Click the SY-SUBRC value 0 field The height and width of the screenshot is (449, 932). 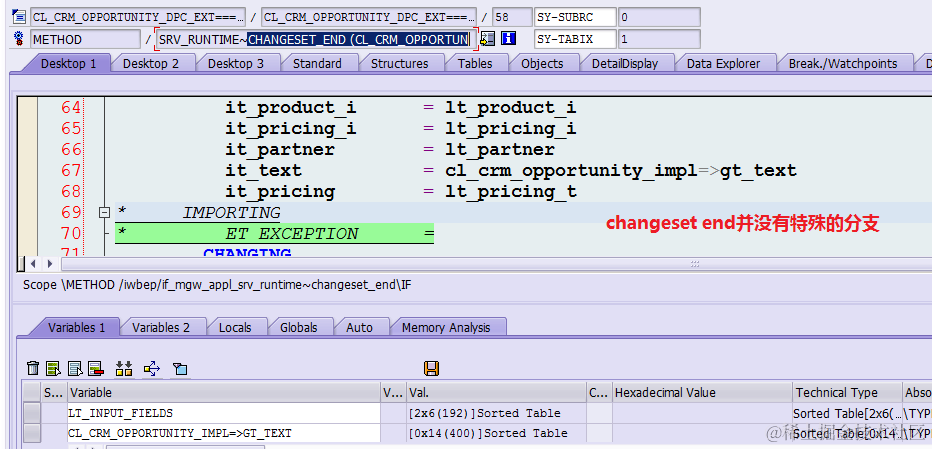click(659, 17)
